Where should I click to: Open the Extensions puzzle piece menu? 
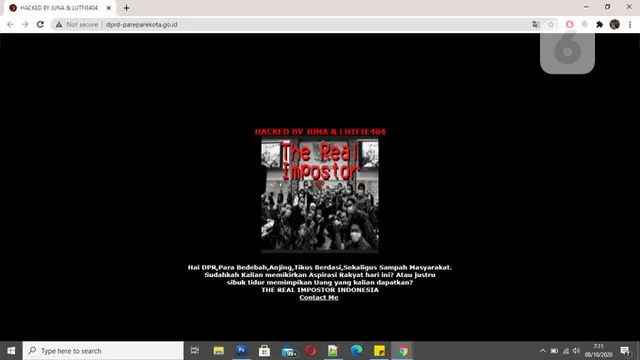(600, 24)
